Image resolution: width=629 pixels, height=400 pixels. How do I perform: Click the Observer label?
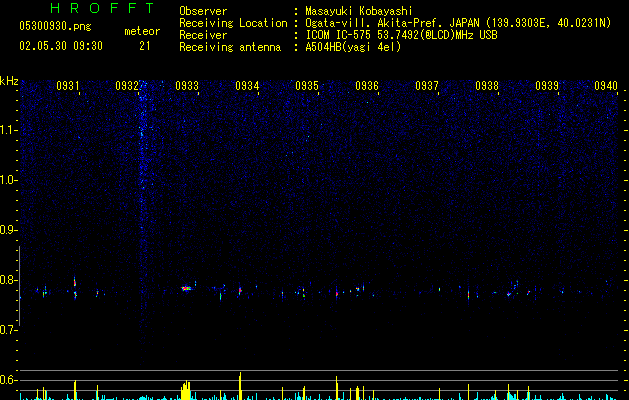click(203, 11)
